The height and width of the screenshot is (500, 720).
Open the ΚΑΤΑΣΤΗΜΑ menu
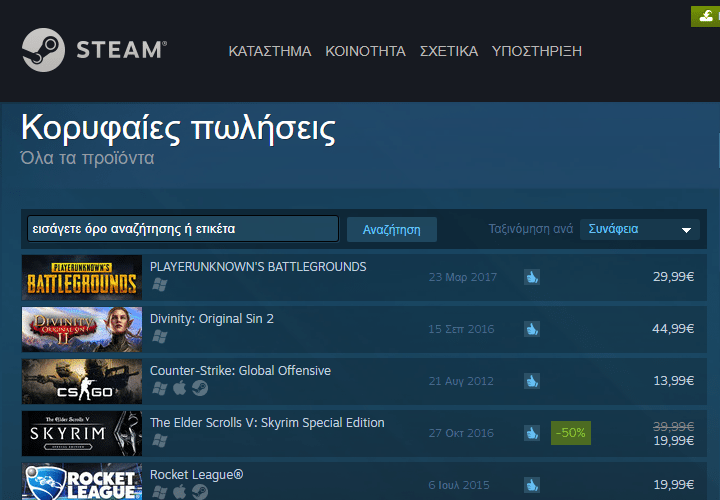point(270,51)
